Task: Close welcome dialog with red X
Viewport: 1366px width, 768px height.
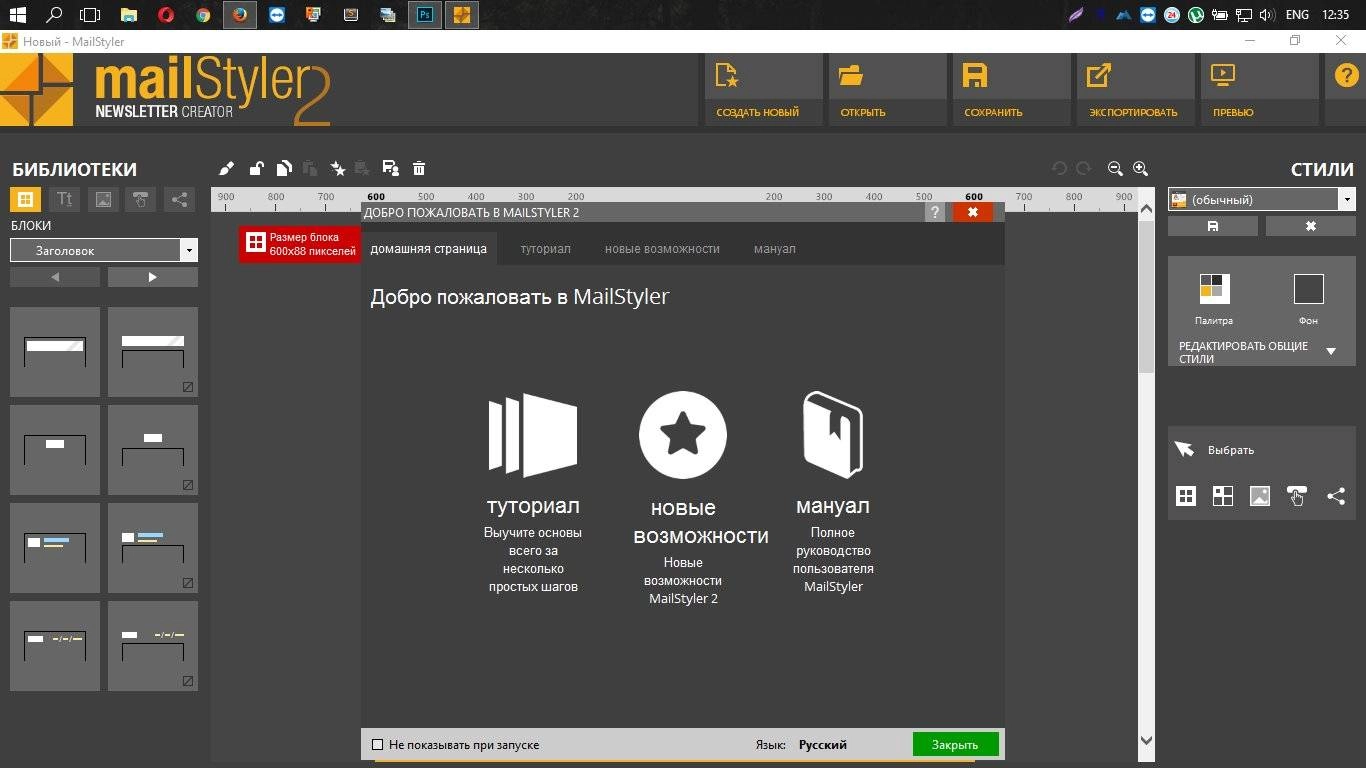Action: coord(973,212)
